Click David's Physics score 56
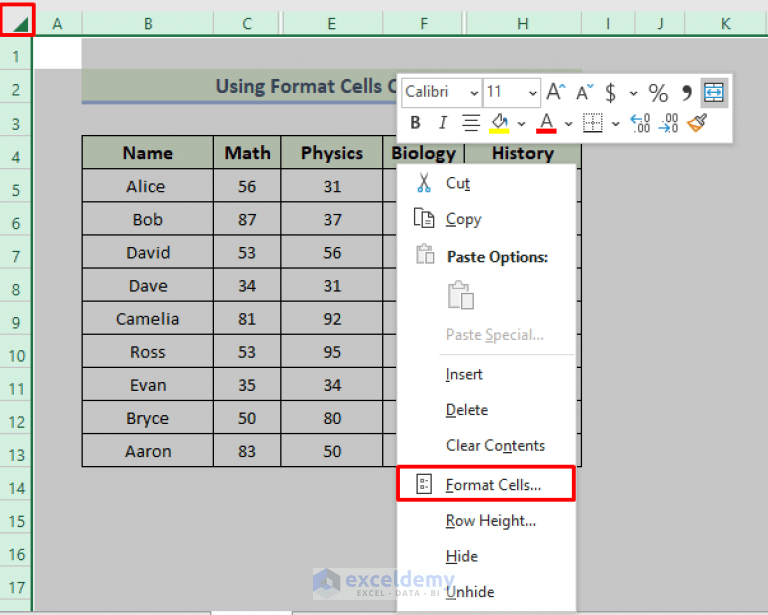 coord(332,252)
